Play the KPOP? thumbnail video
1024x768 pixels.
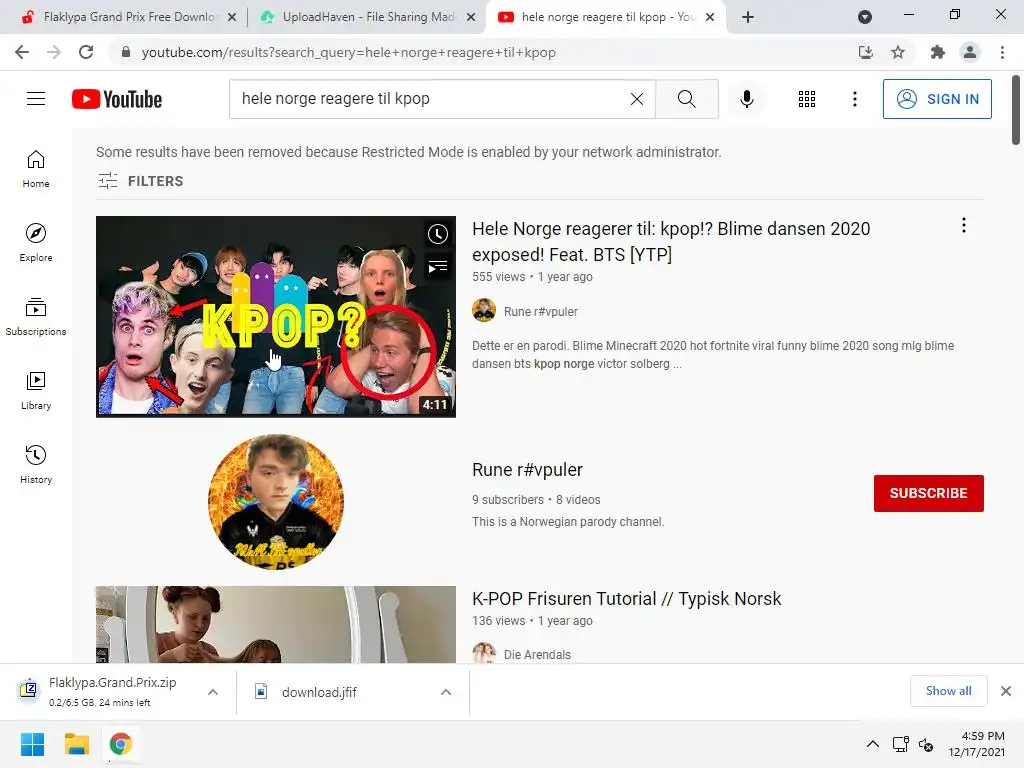pyautogui.click(x=276, y=317)
